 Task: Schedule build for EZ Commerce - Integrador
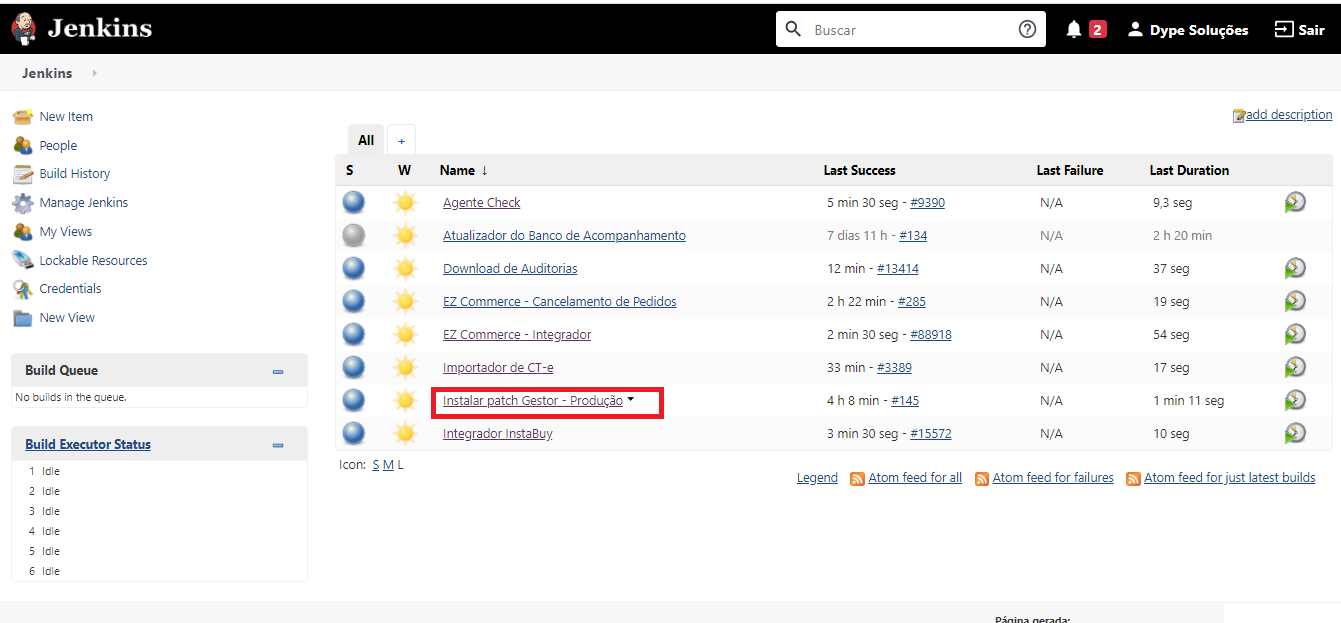click(1295, 334)
